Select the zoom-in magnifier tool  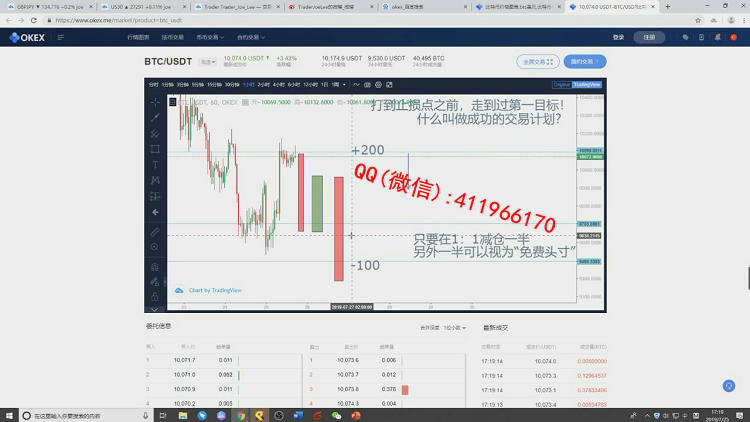[155, 247]
